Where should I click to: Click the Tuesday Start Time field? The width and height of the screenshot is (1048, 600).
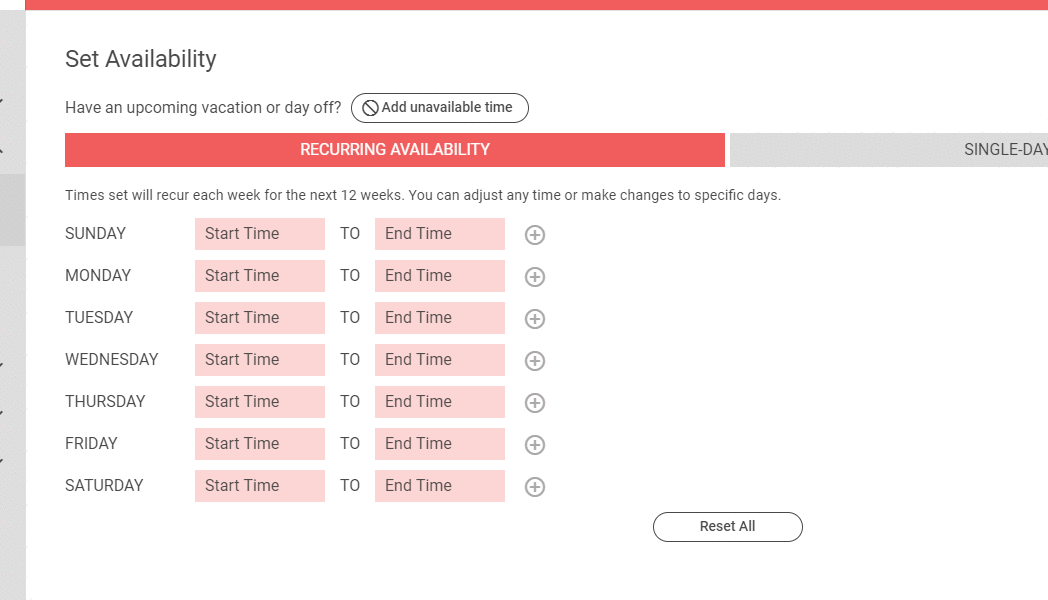[x=260, y=318]
